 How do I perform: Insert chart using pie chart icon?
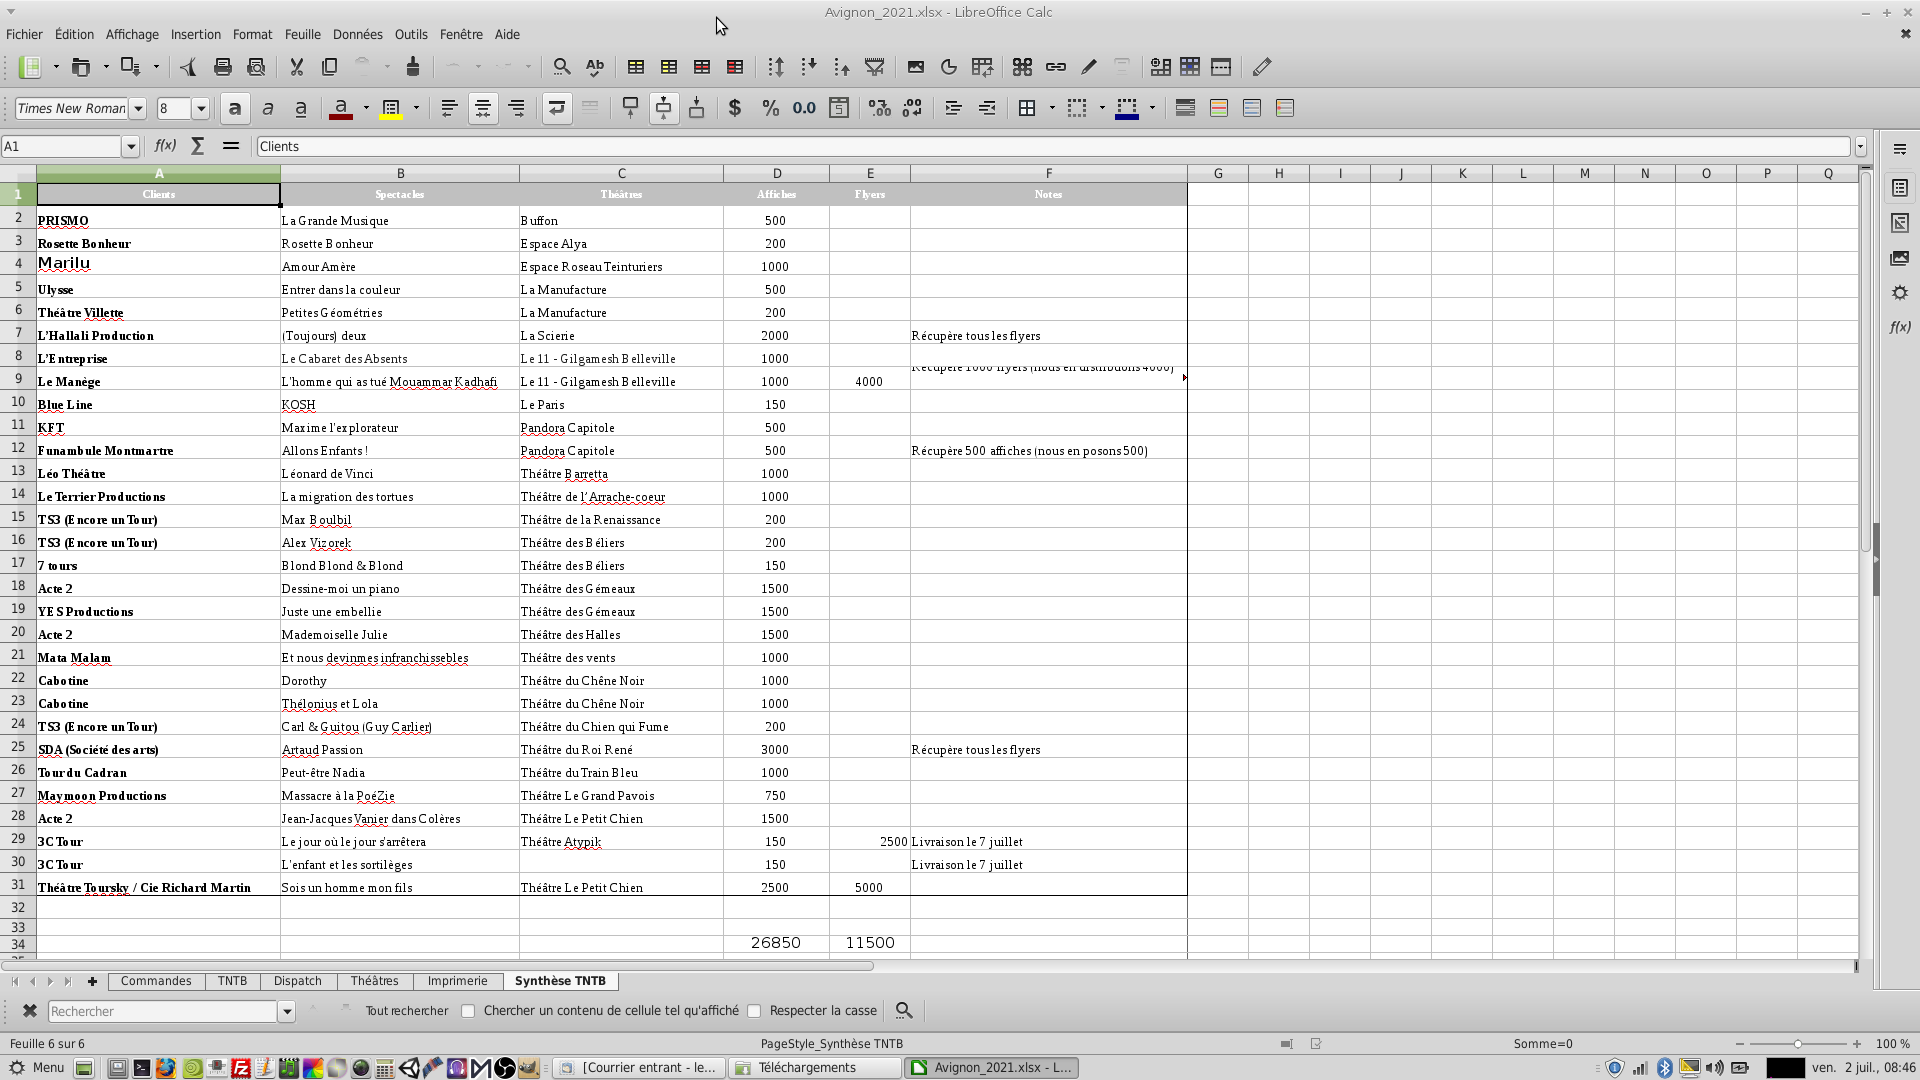click(949, 67)
